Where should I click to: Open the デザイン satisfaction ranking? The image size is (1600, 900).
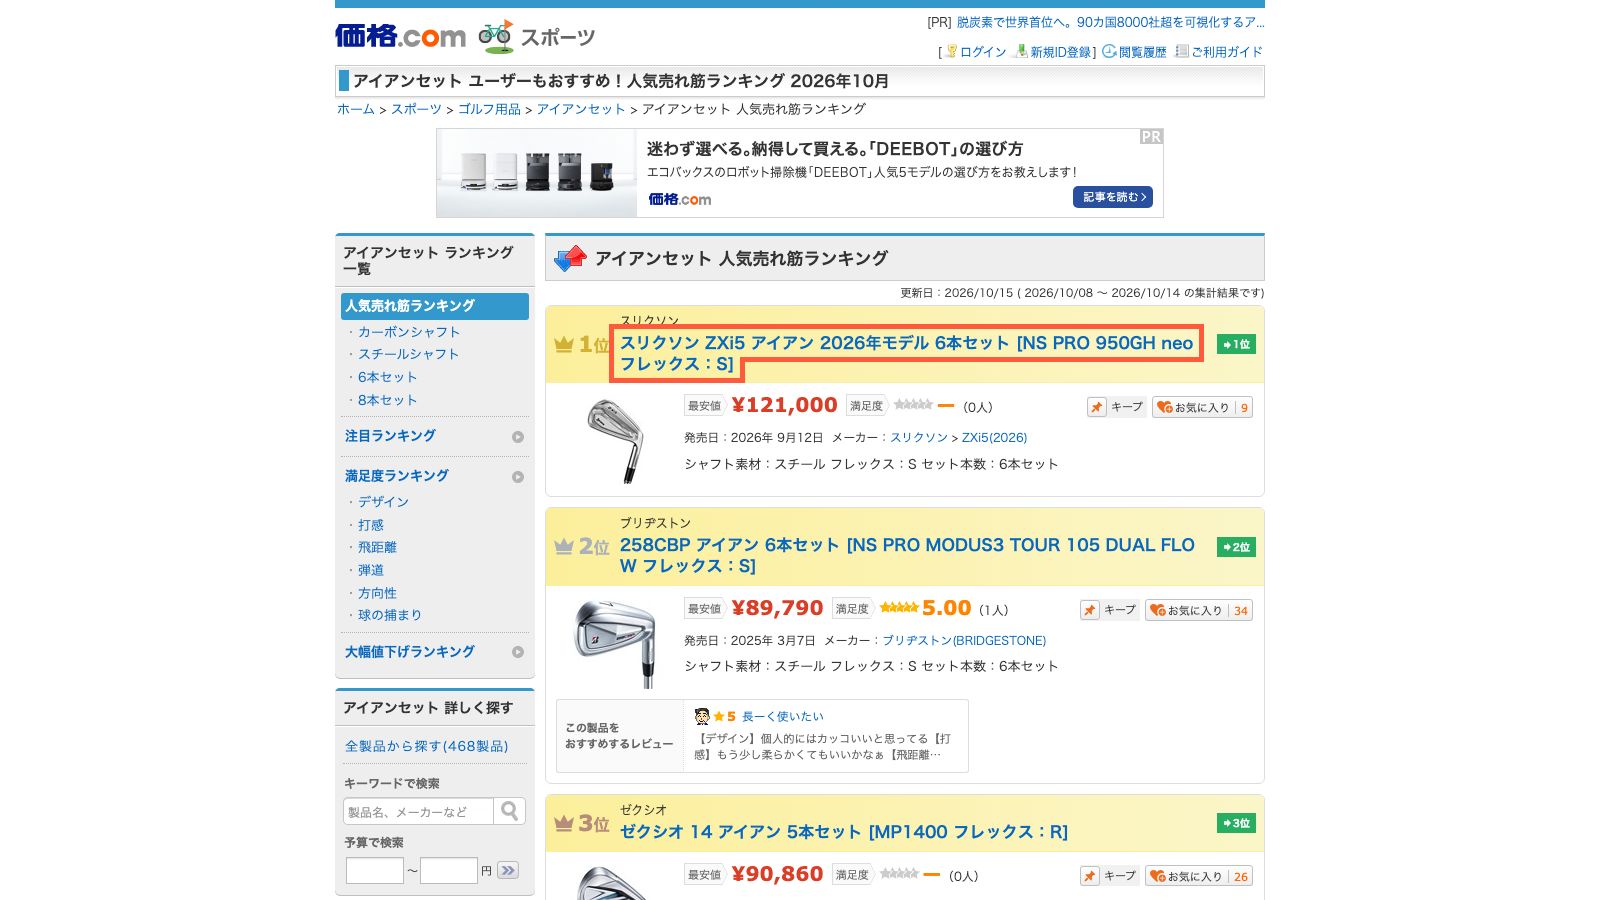[383, 502]
